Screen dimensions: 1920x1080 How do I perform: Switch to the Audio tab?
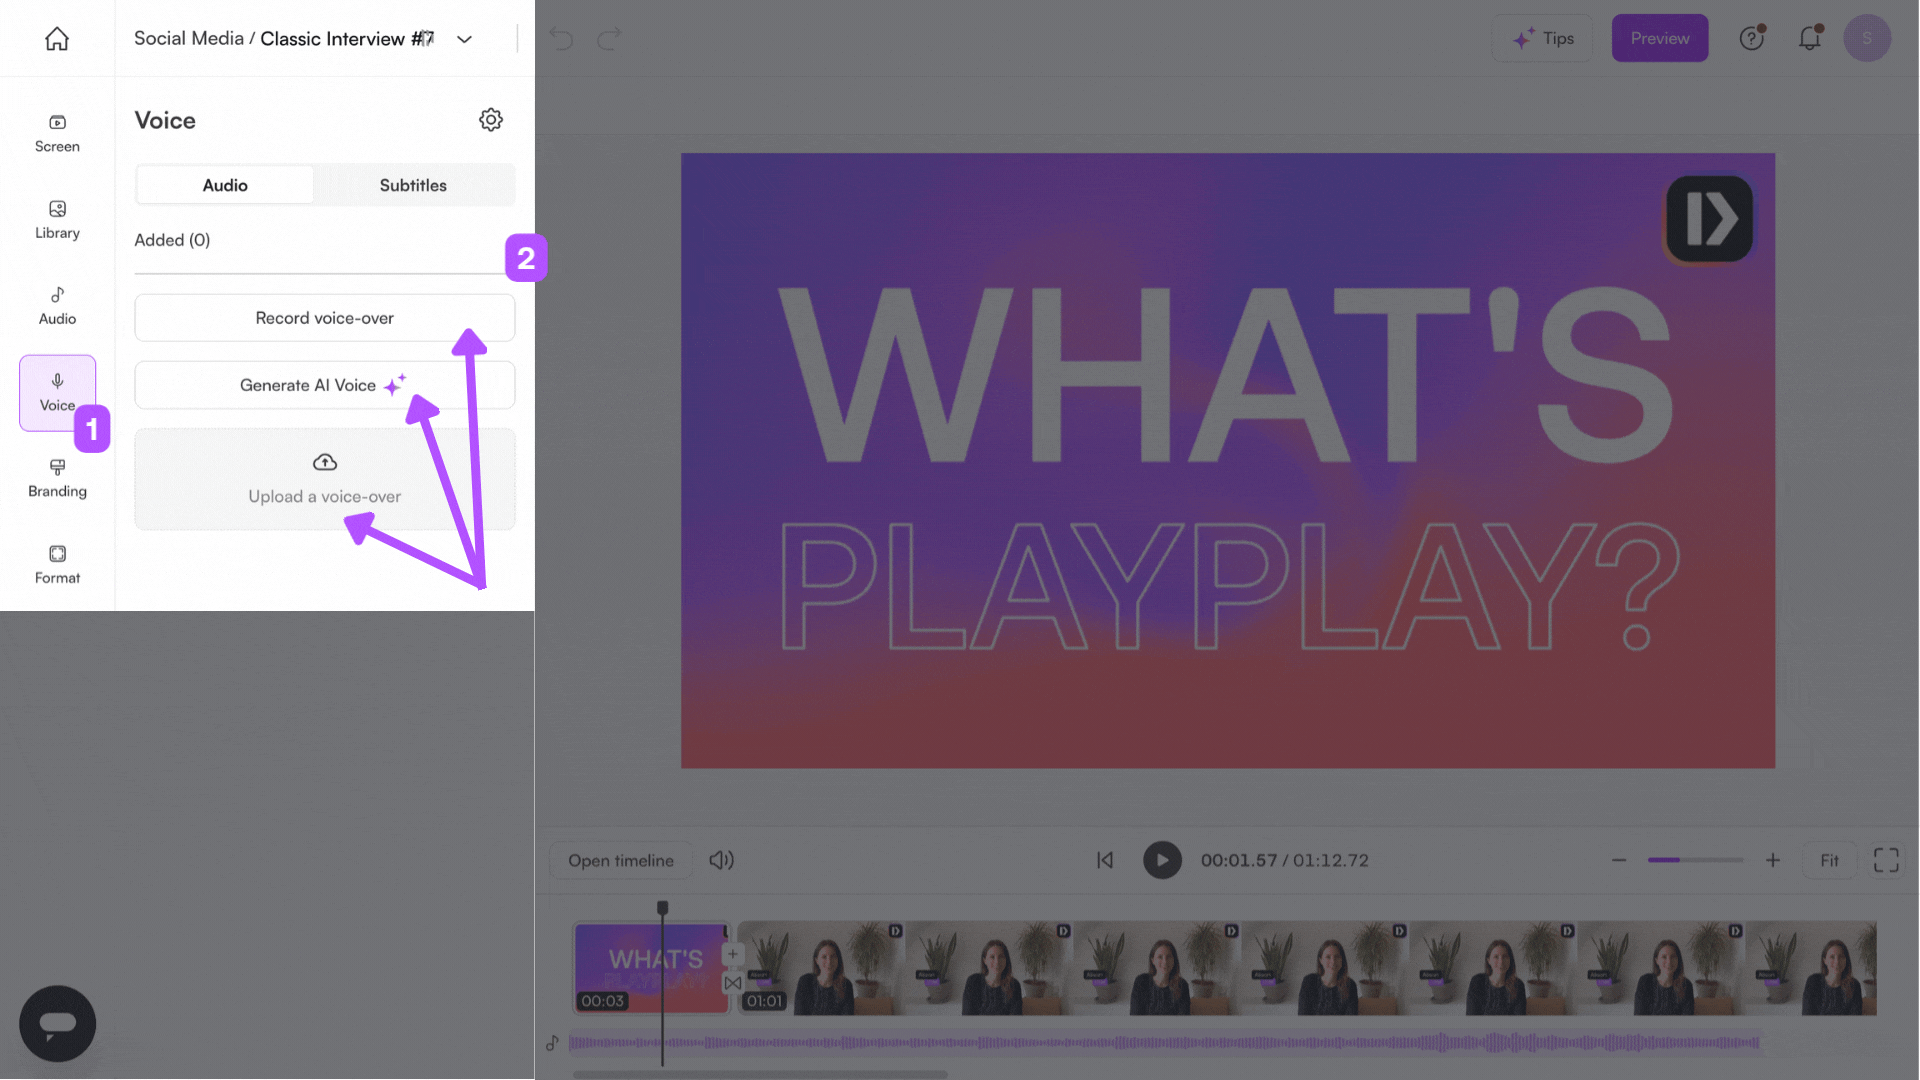[x=225, y=185]
